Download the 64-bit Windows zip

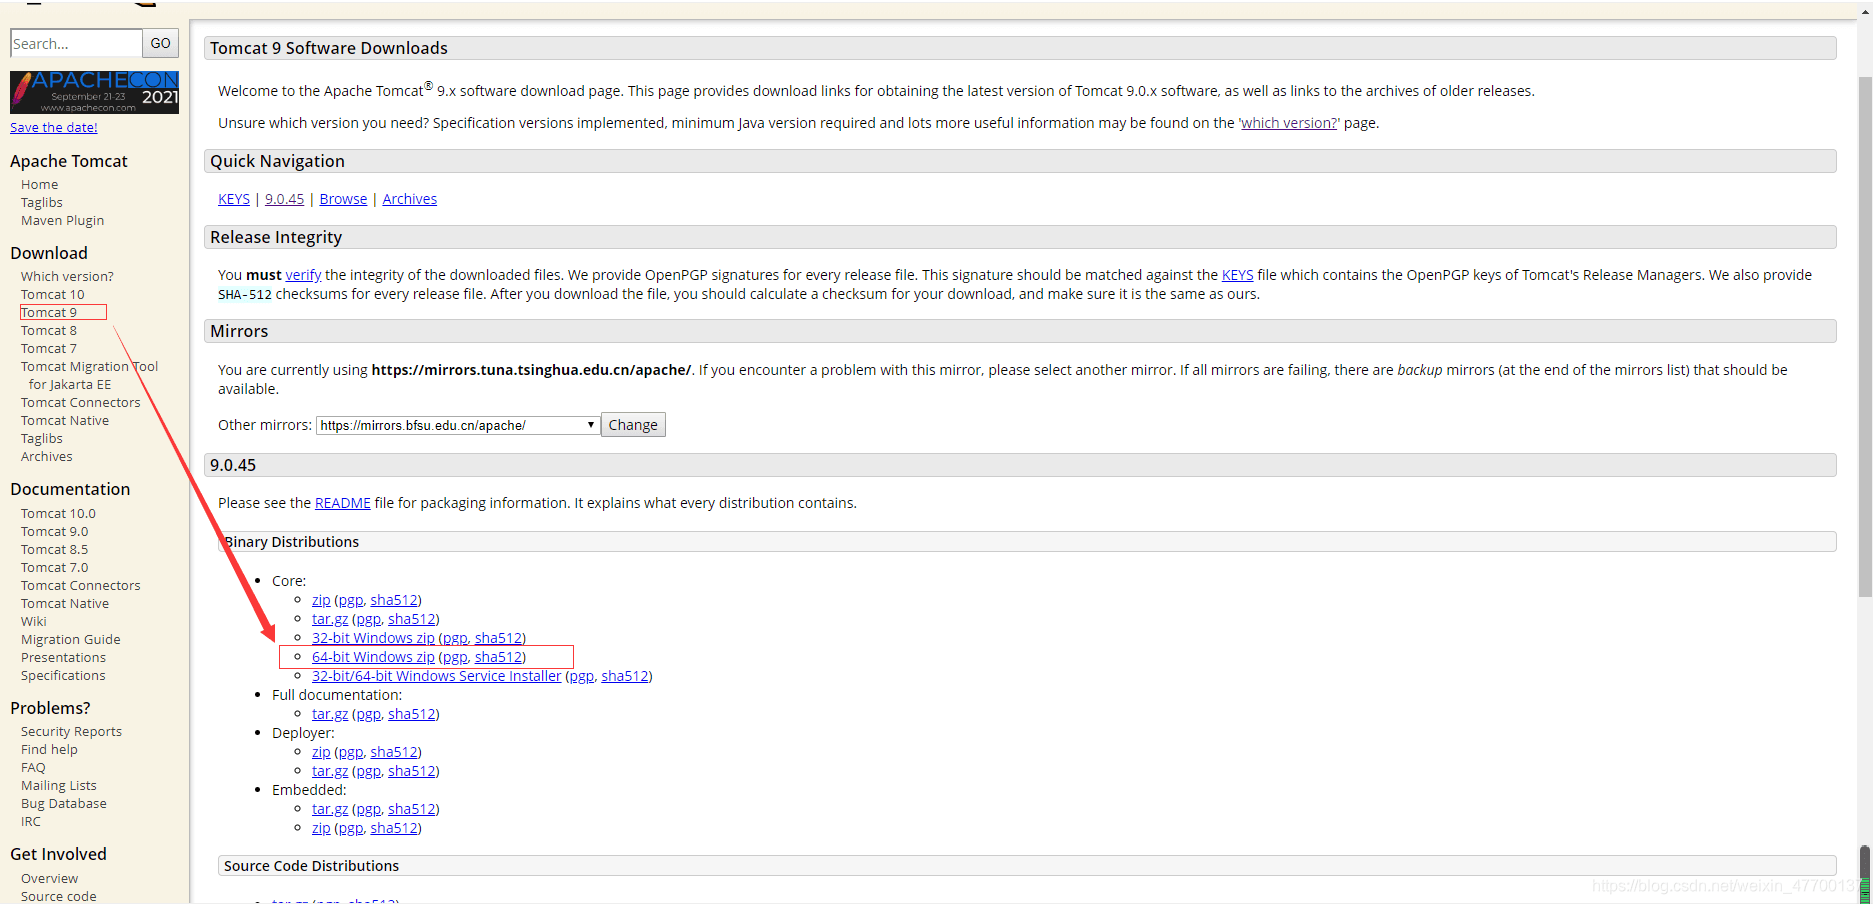click(373, 657)
